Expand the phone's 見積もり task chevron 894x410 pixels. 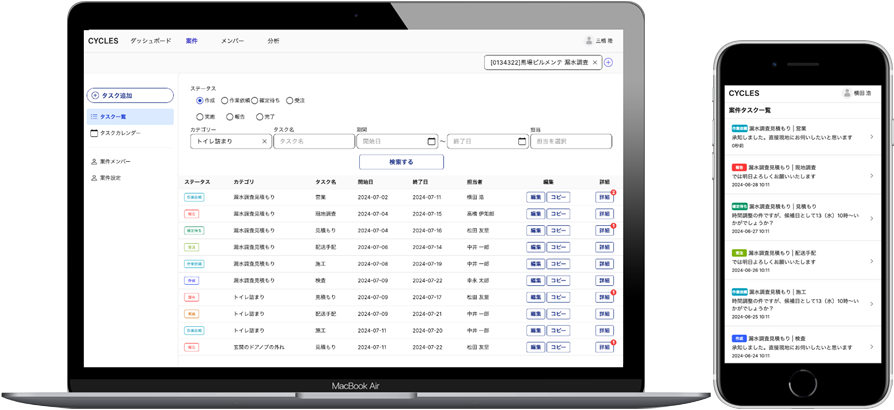(872, 217)
